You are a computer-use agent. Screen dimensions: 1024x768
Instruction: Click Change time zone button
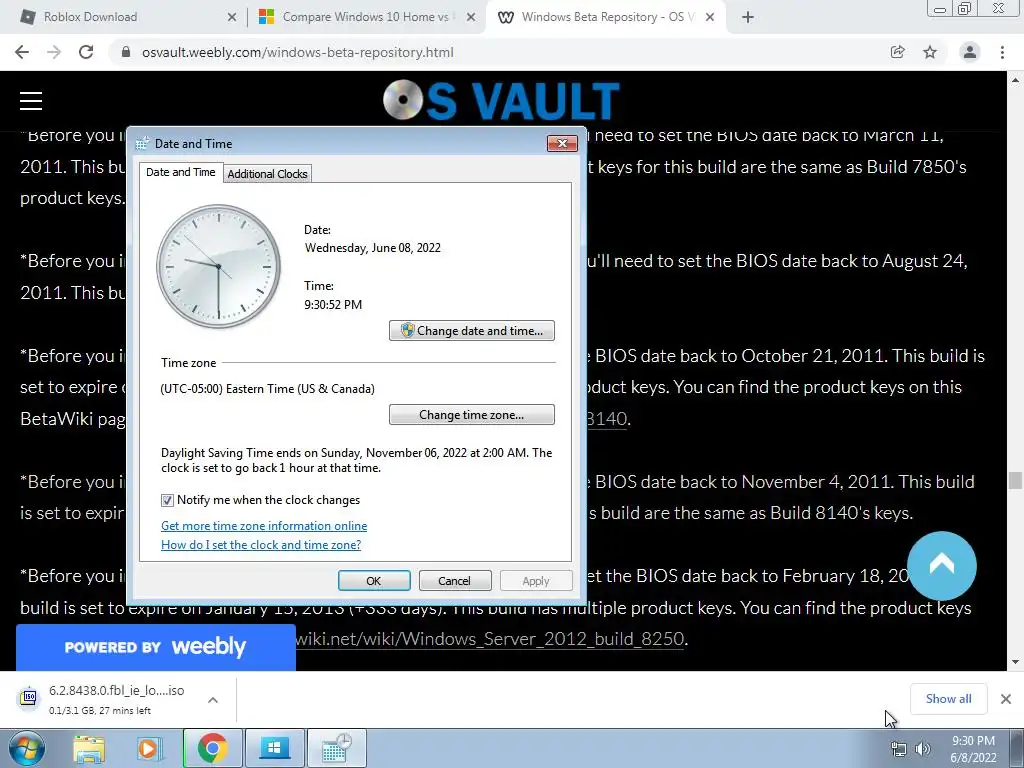[x=472, y=415]
